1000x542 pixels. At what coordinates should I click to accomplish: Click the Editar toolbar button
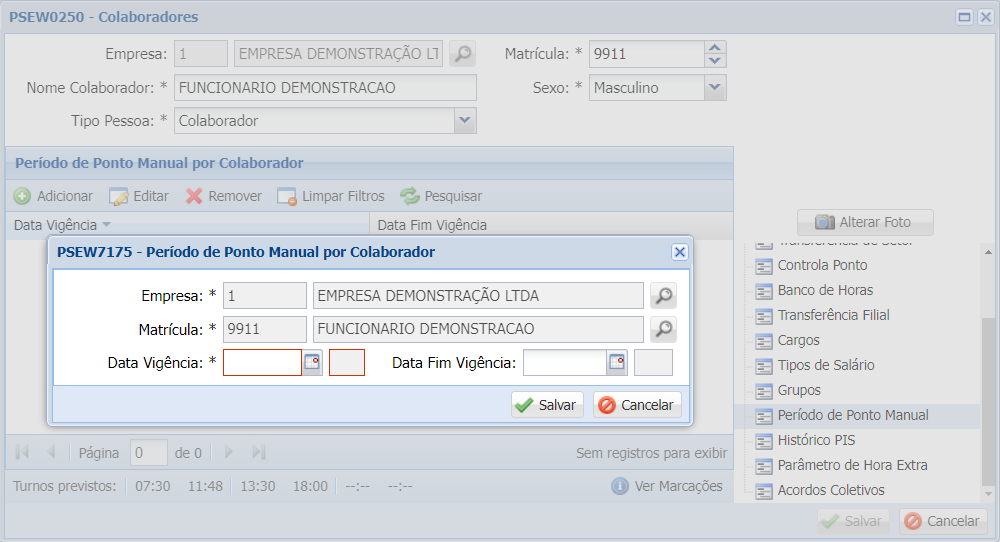(139, 196)
